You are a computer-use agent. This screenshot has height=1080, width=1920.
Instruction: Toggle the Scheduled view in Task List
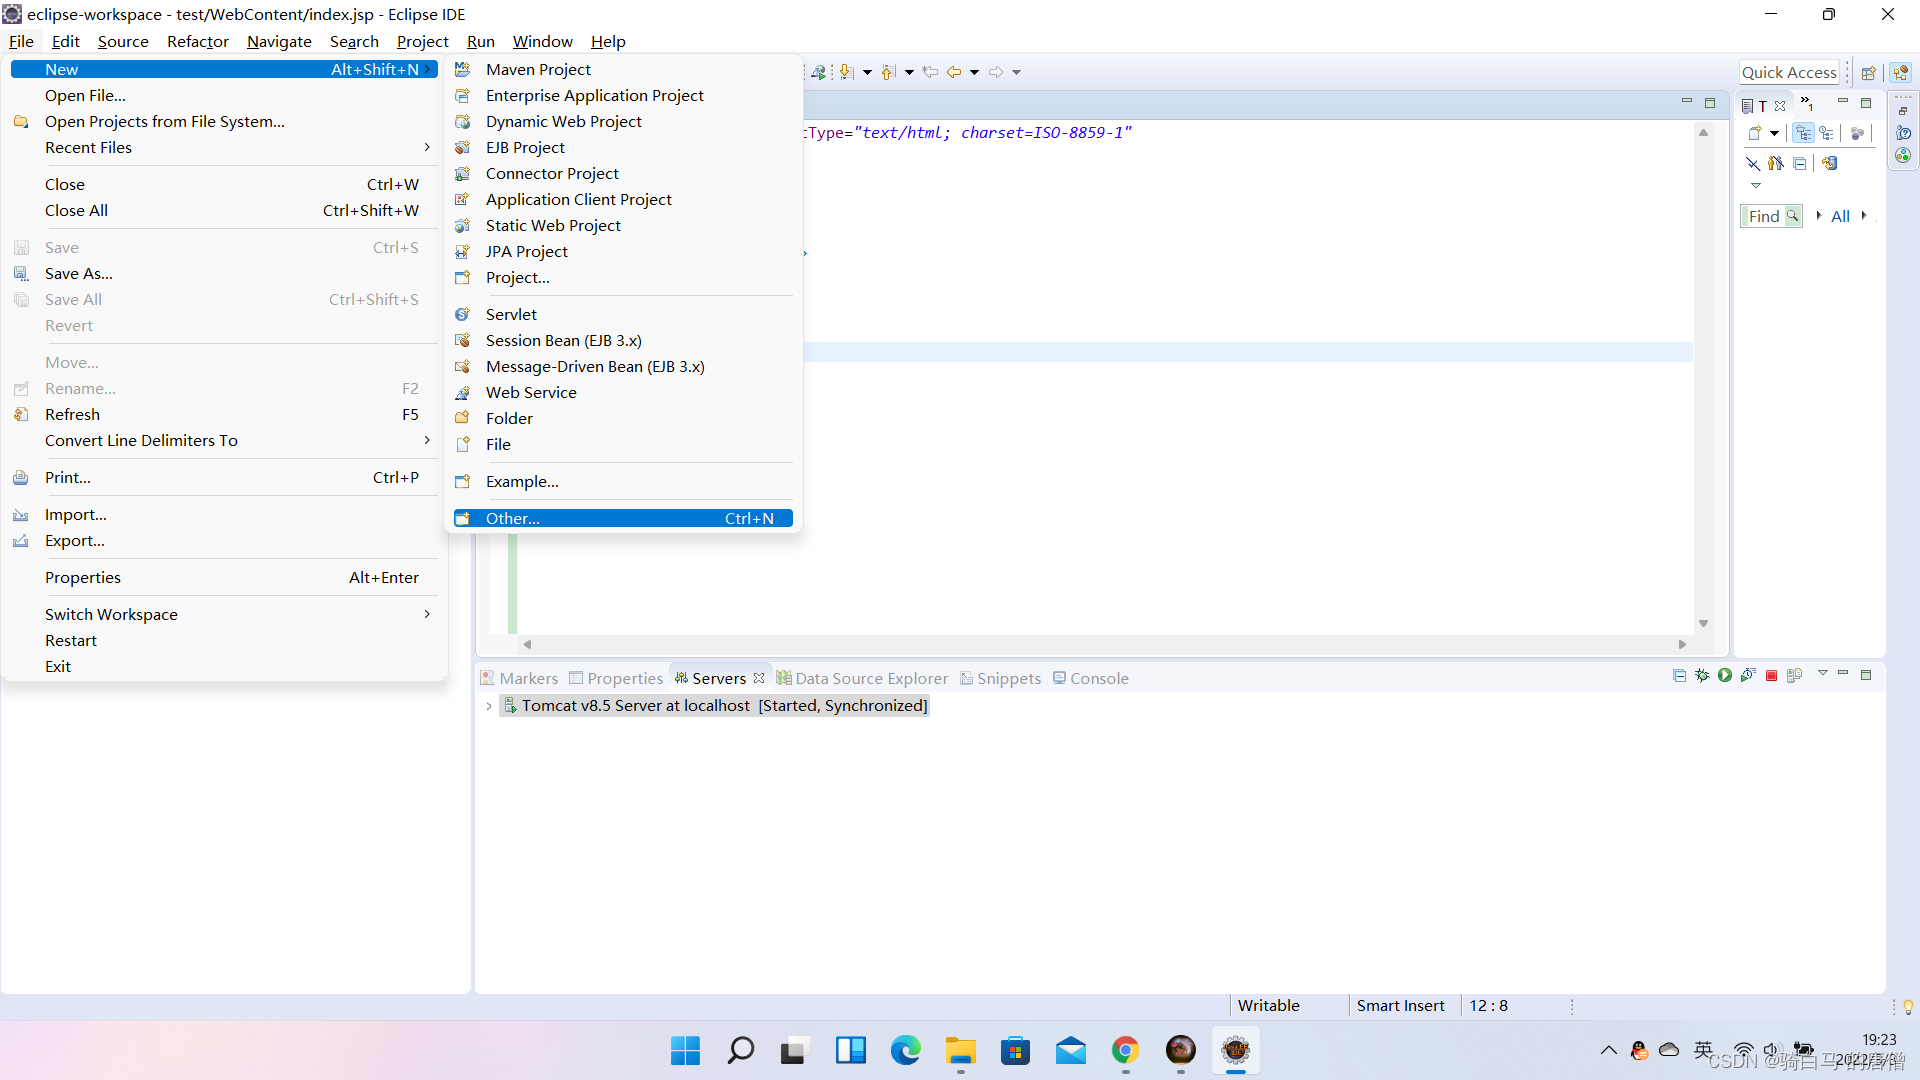[x=1827, y=133]
